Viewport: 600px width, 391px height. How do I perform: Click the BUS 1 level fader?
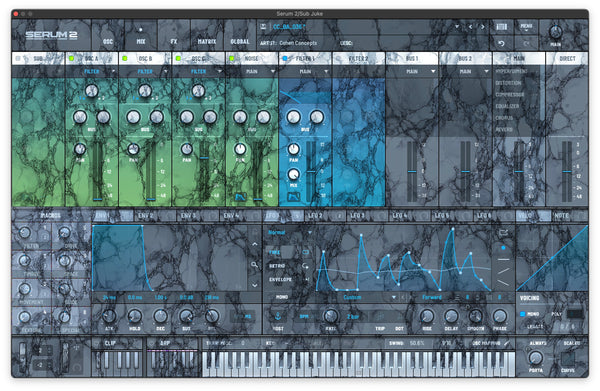pyautogui.click(x=412, y=171)
